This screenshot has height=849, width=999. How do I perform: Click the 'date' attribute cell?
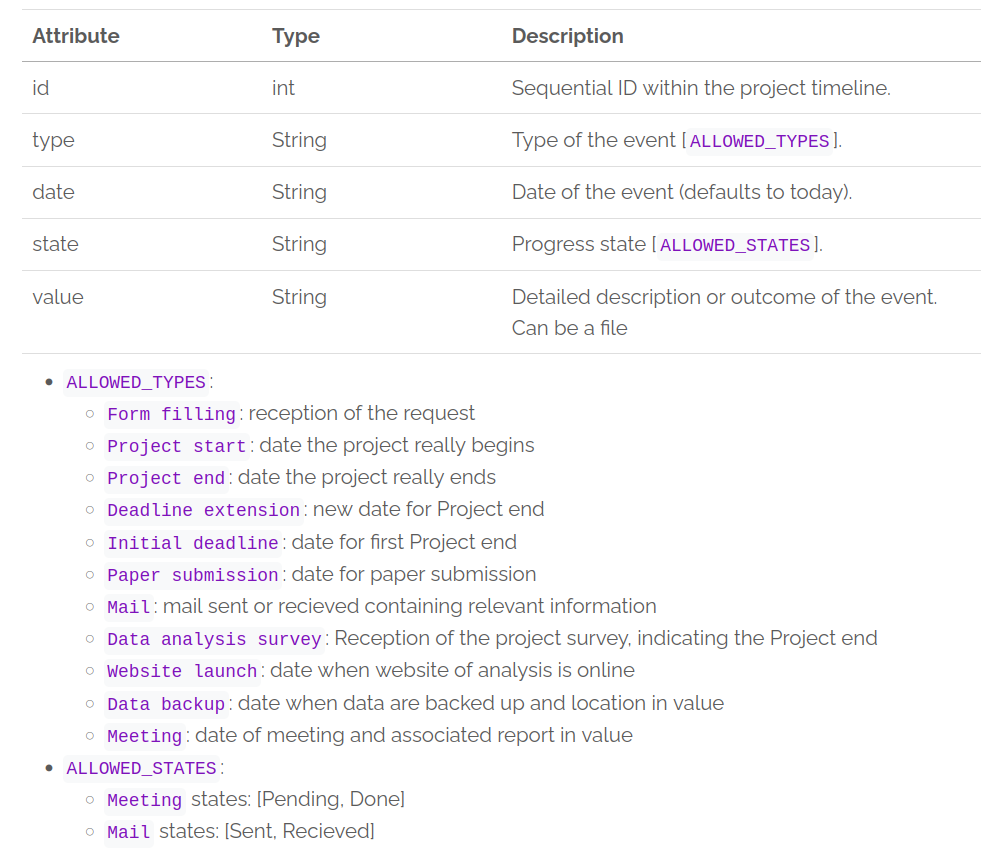click(x=53, y=192)
